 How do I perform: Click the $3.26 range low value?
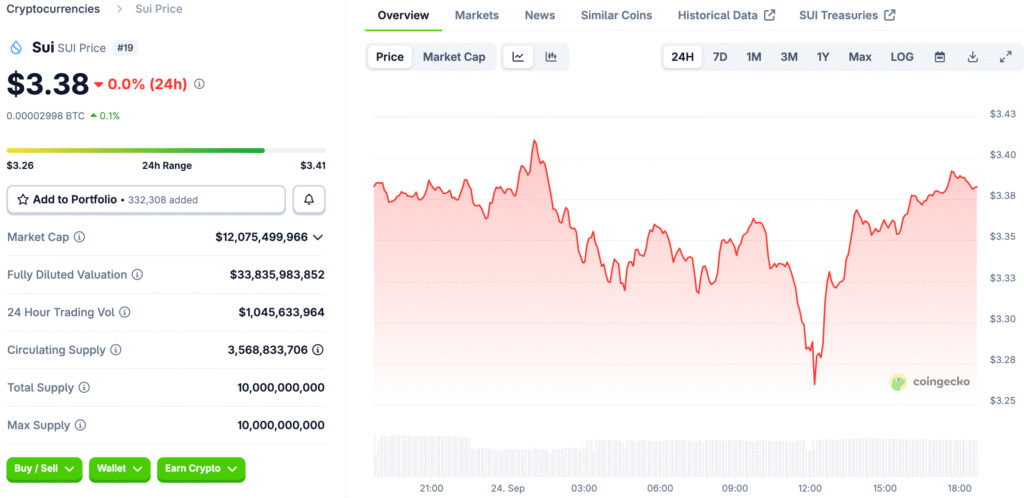pyautogui.click(x=20, y=166)
